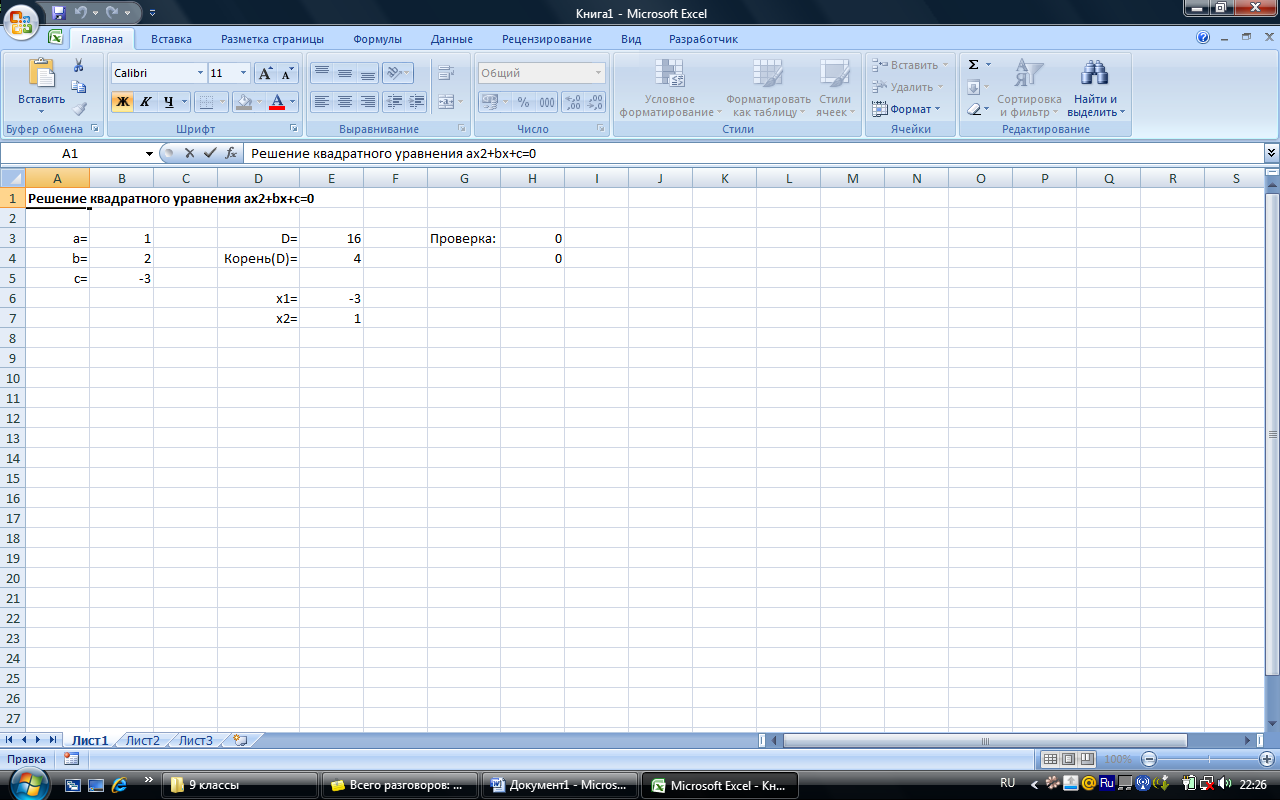Image resolution: width=1280 pixels, height=800 pixels.
Task: Switch to the Вид ribbon tab
Action: (x=631, y=39)
